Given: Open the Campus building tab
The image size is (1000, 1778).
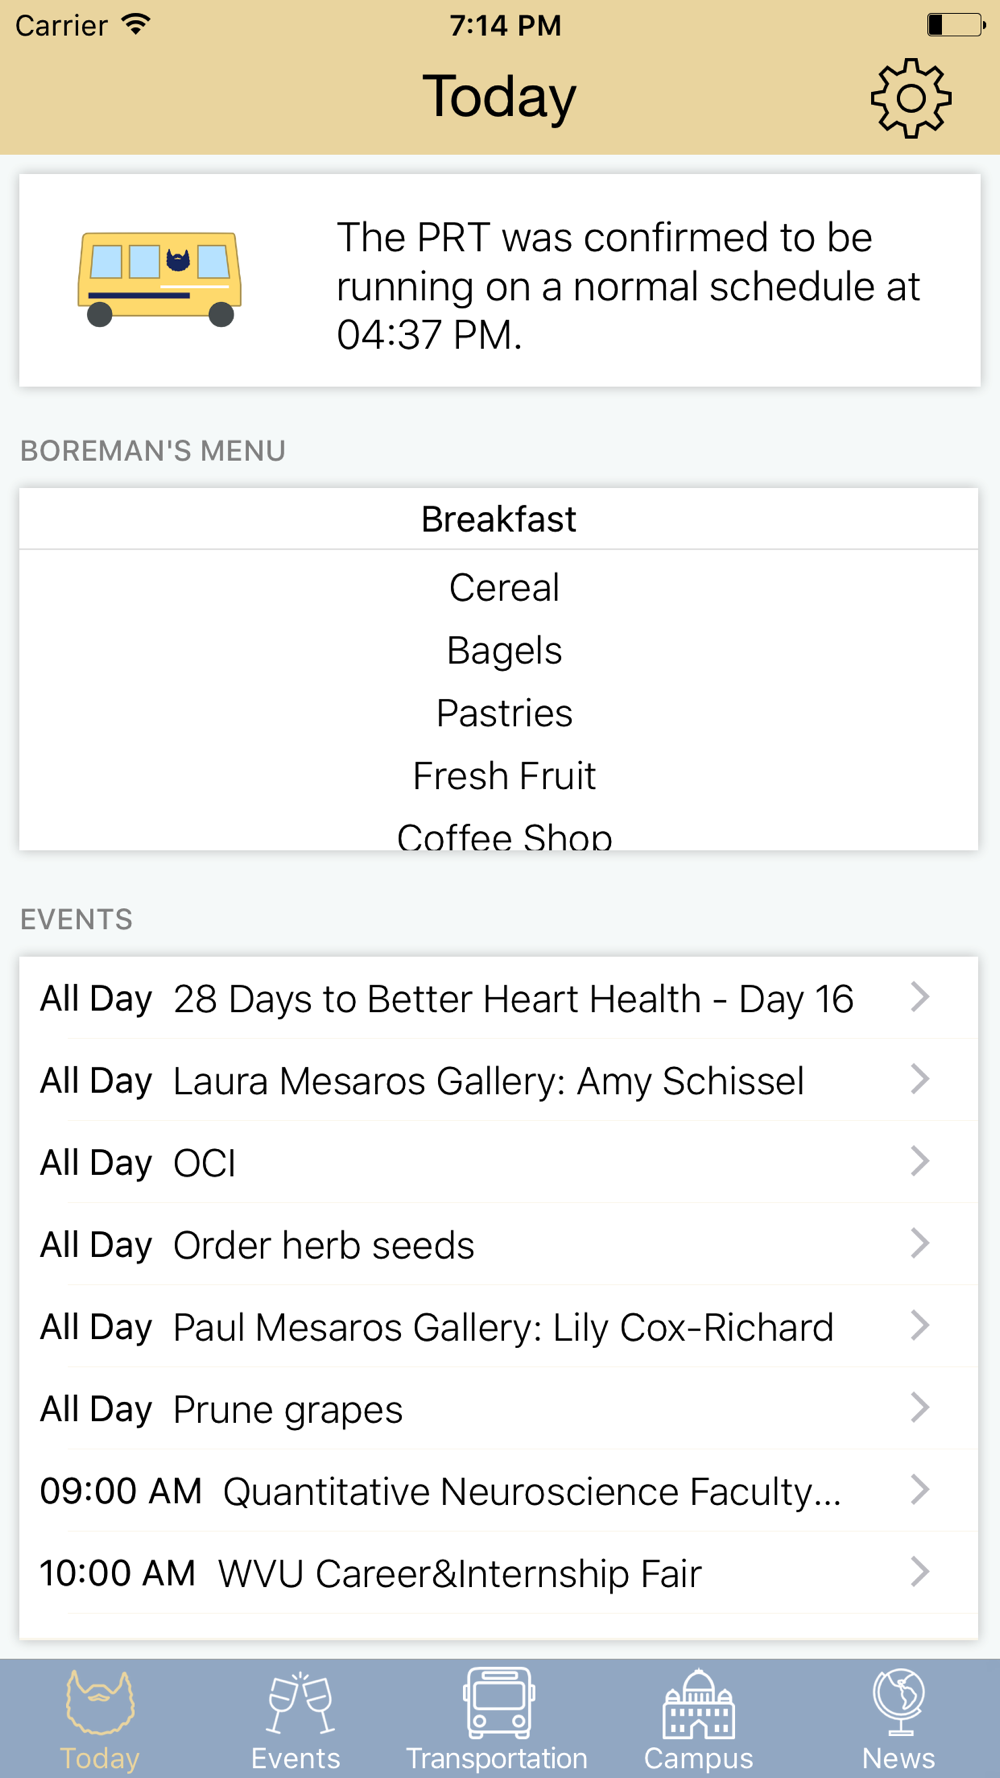Looking at the screenshot, I should (698, 1720).
